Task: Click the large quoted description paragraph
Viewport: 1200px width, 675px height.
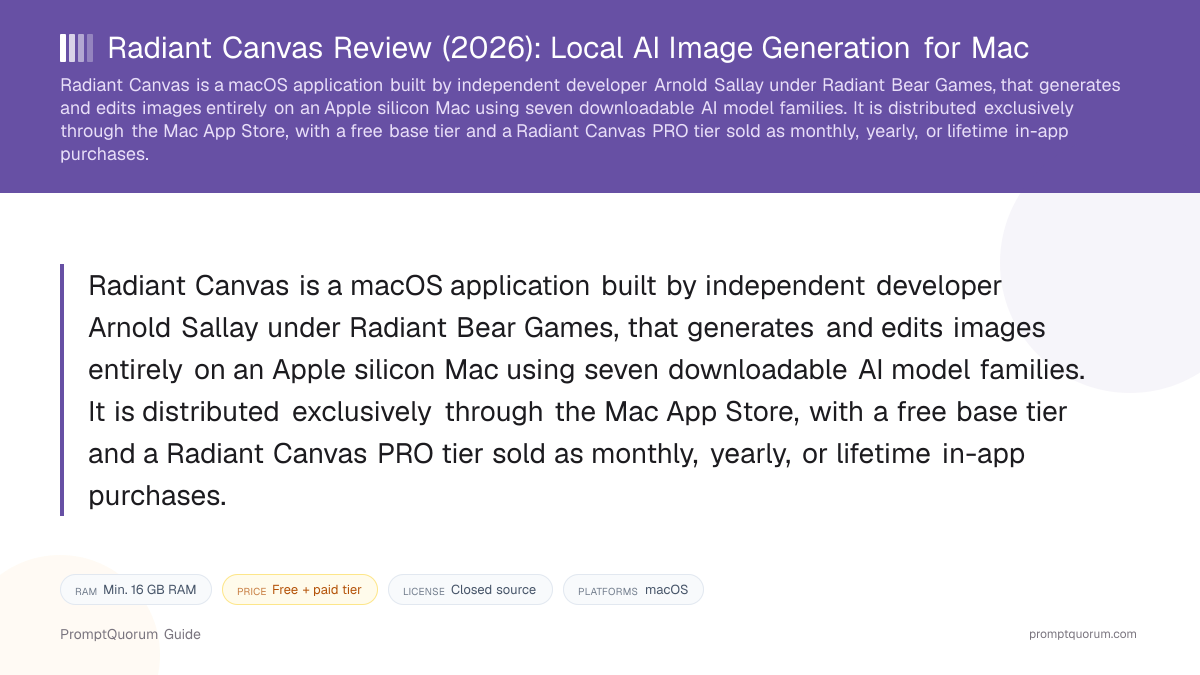Action: click(x=586, y=390)
